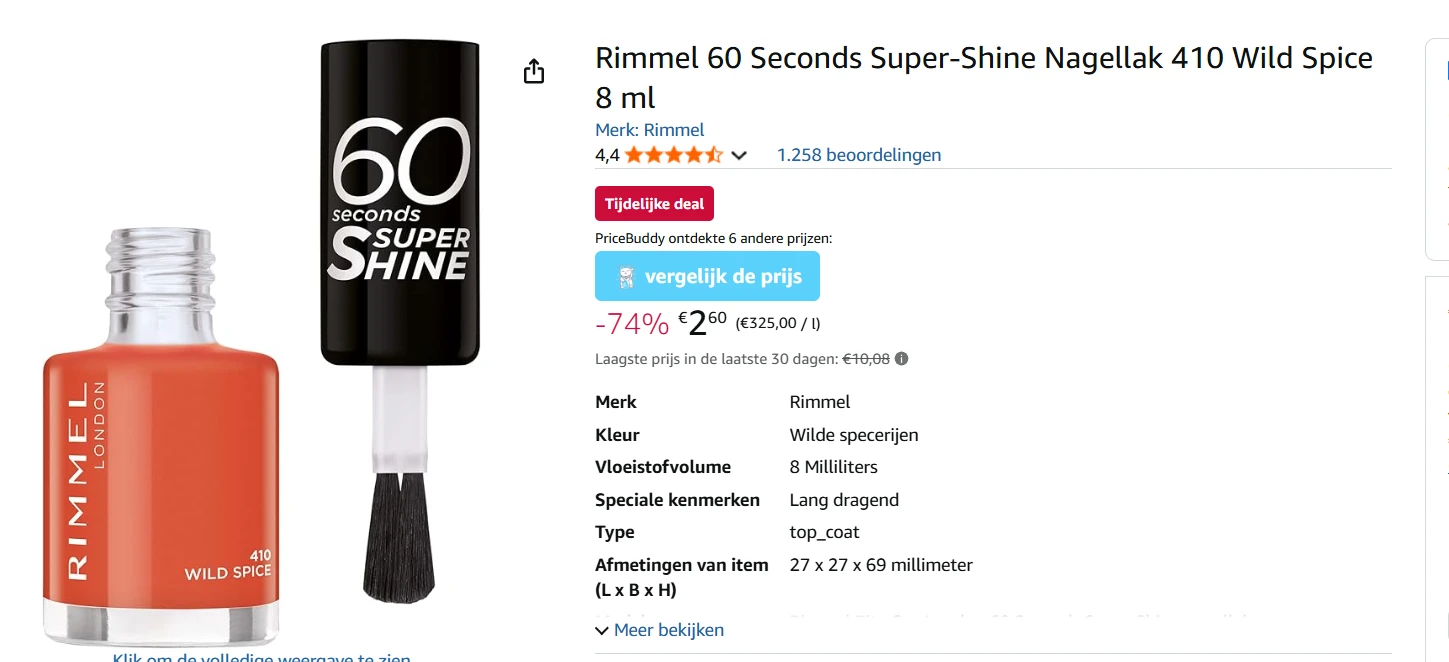Screen dimensions: 1449x662
Task: Click the Wilde specerijen colour value
Action: tap(854, 435)
